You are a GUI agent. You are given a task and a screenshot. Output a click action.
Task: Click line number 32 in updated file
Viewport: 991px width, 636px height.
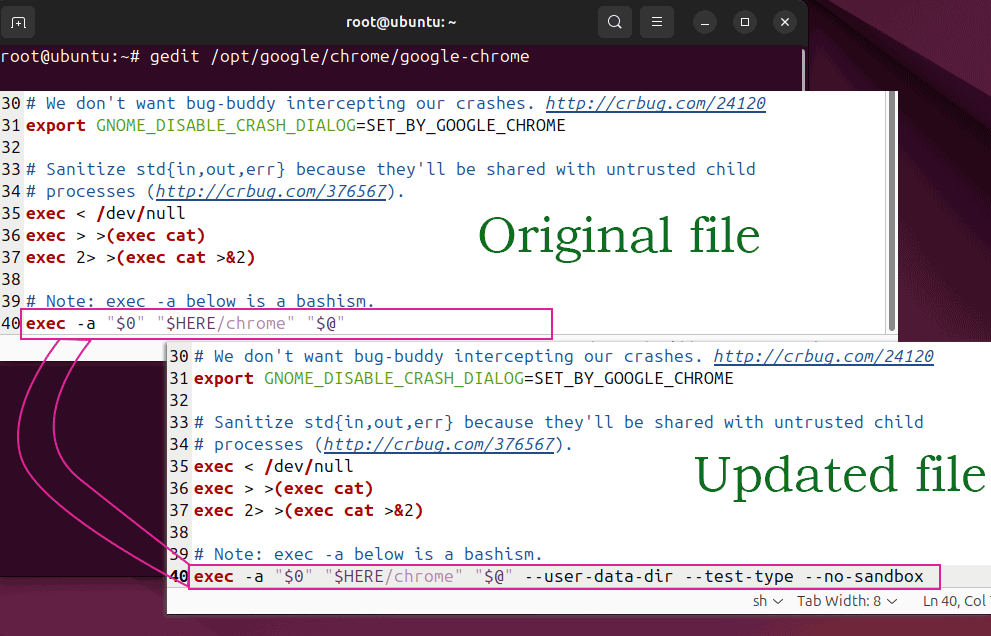179,400
